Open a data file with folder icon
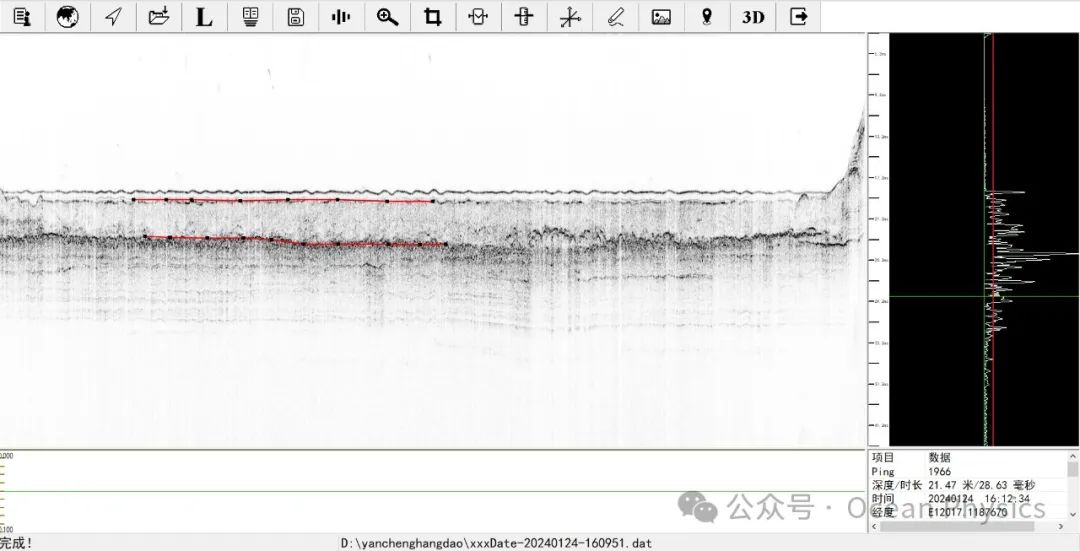This screenshot has width=1080, height=551. (158, 17)
